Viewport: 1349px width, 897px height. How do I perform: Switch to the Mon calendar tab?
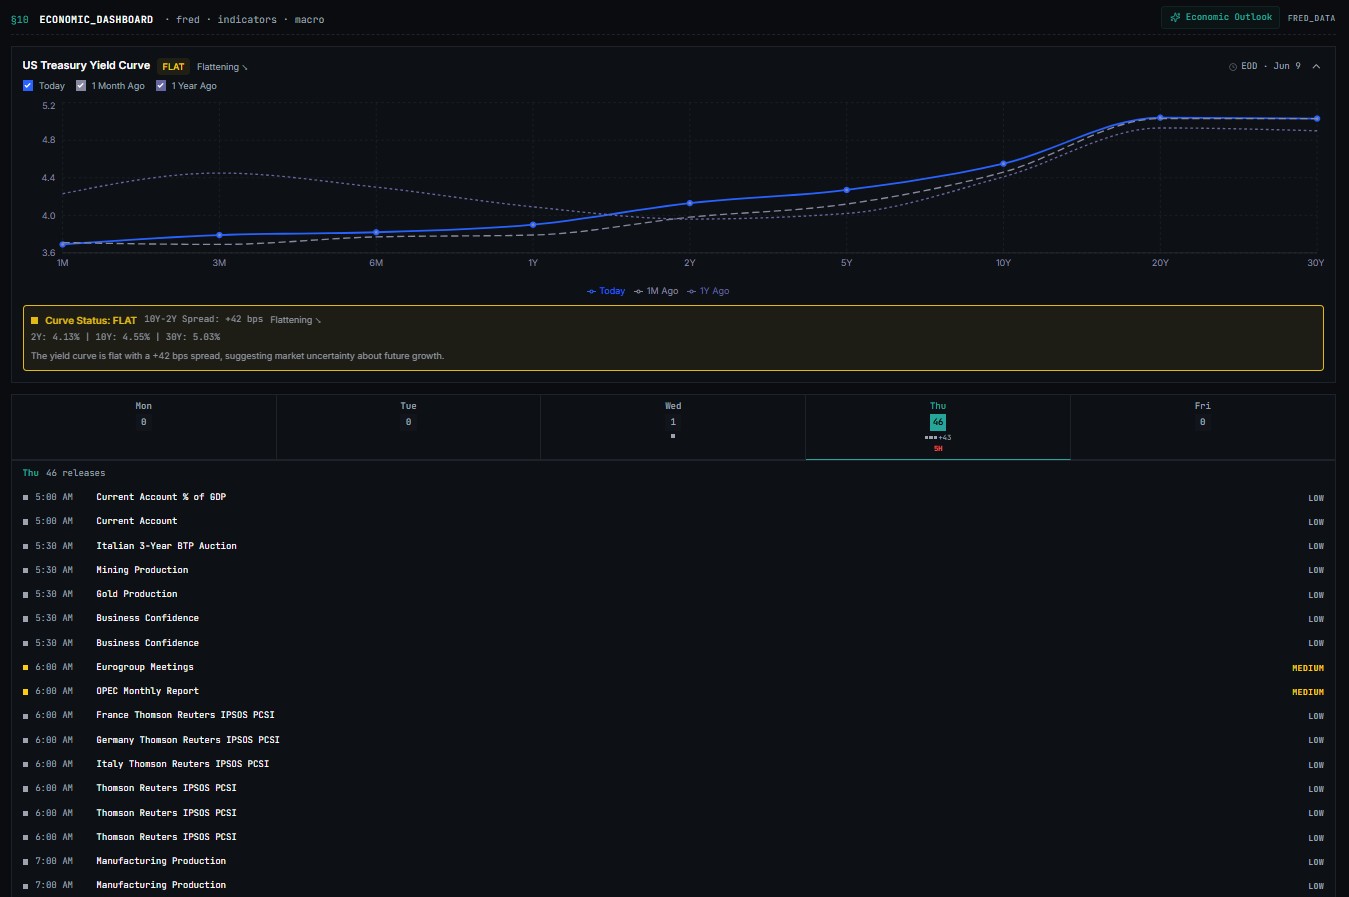(x=144, y=427)
